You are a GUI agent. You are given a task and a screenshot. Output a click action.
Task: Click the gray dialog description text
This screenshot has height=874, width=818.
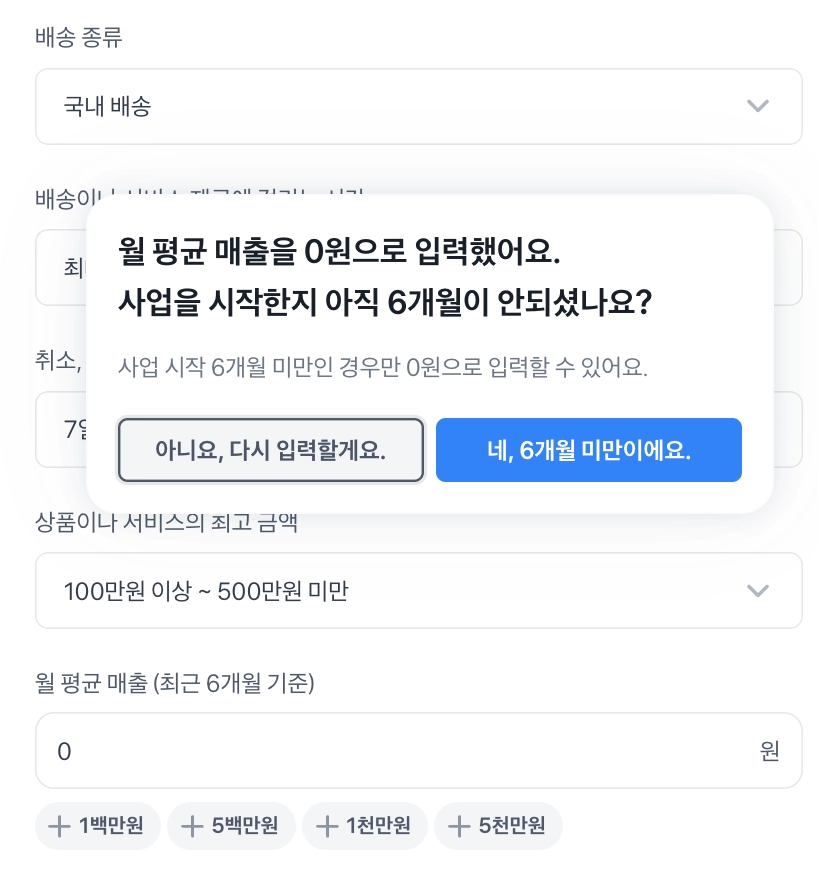tap(383, 366)
